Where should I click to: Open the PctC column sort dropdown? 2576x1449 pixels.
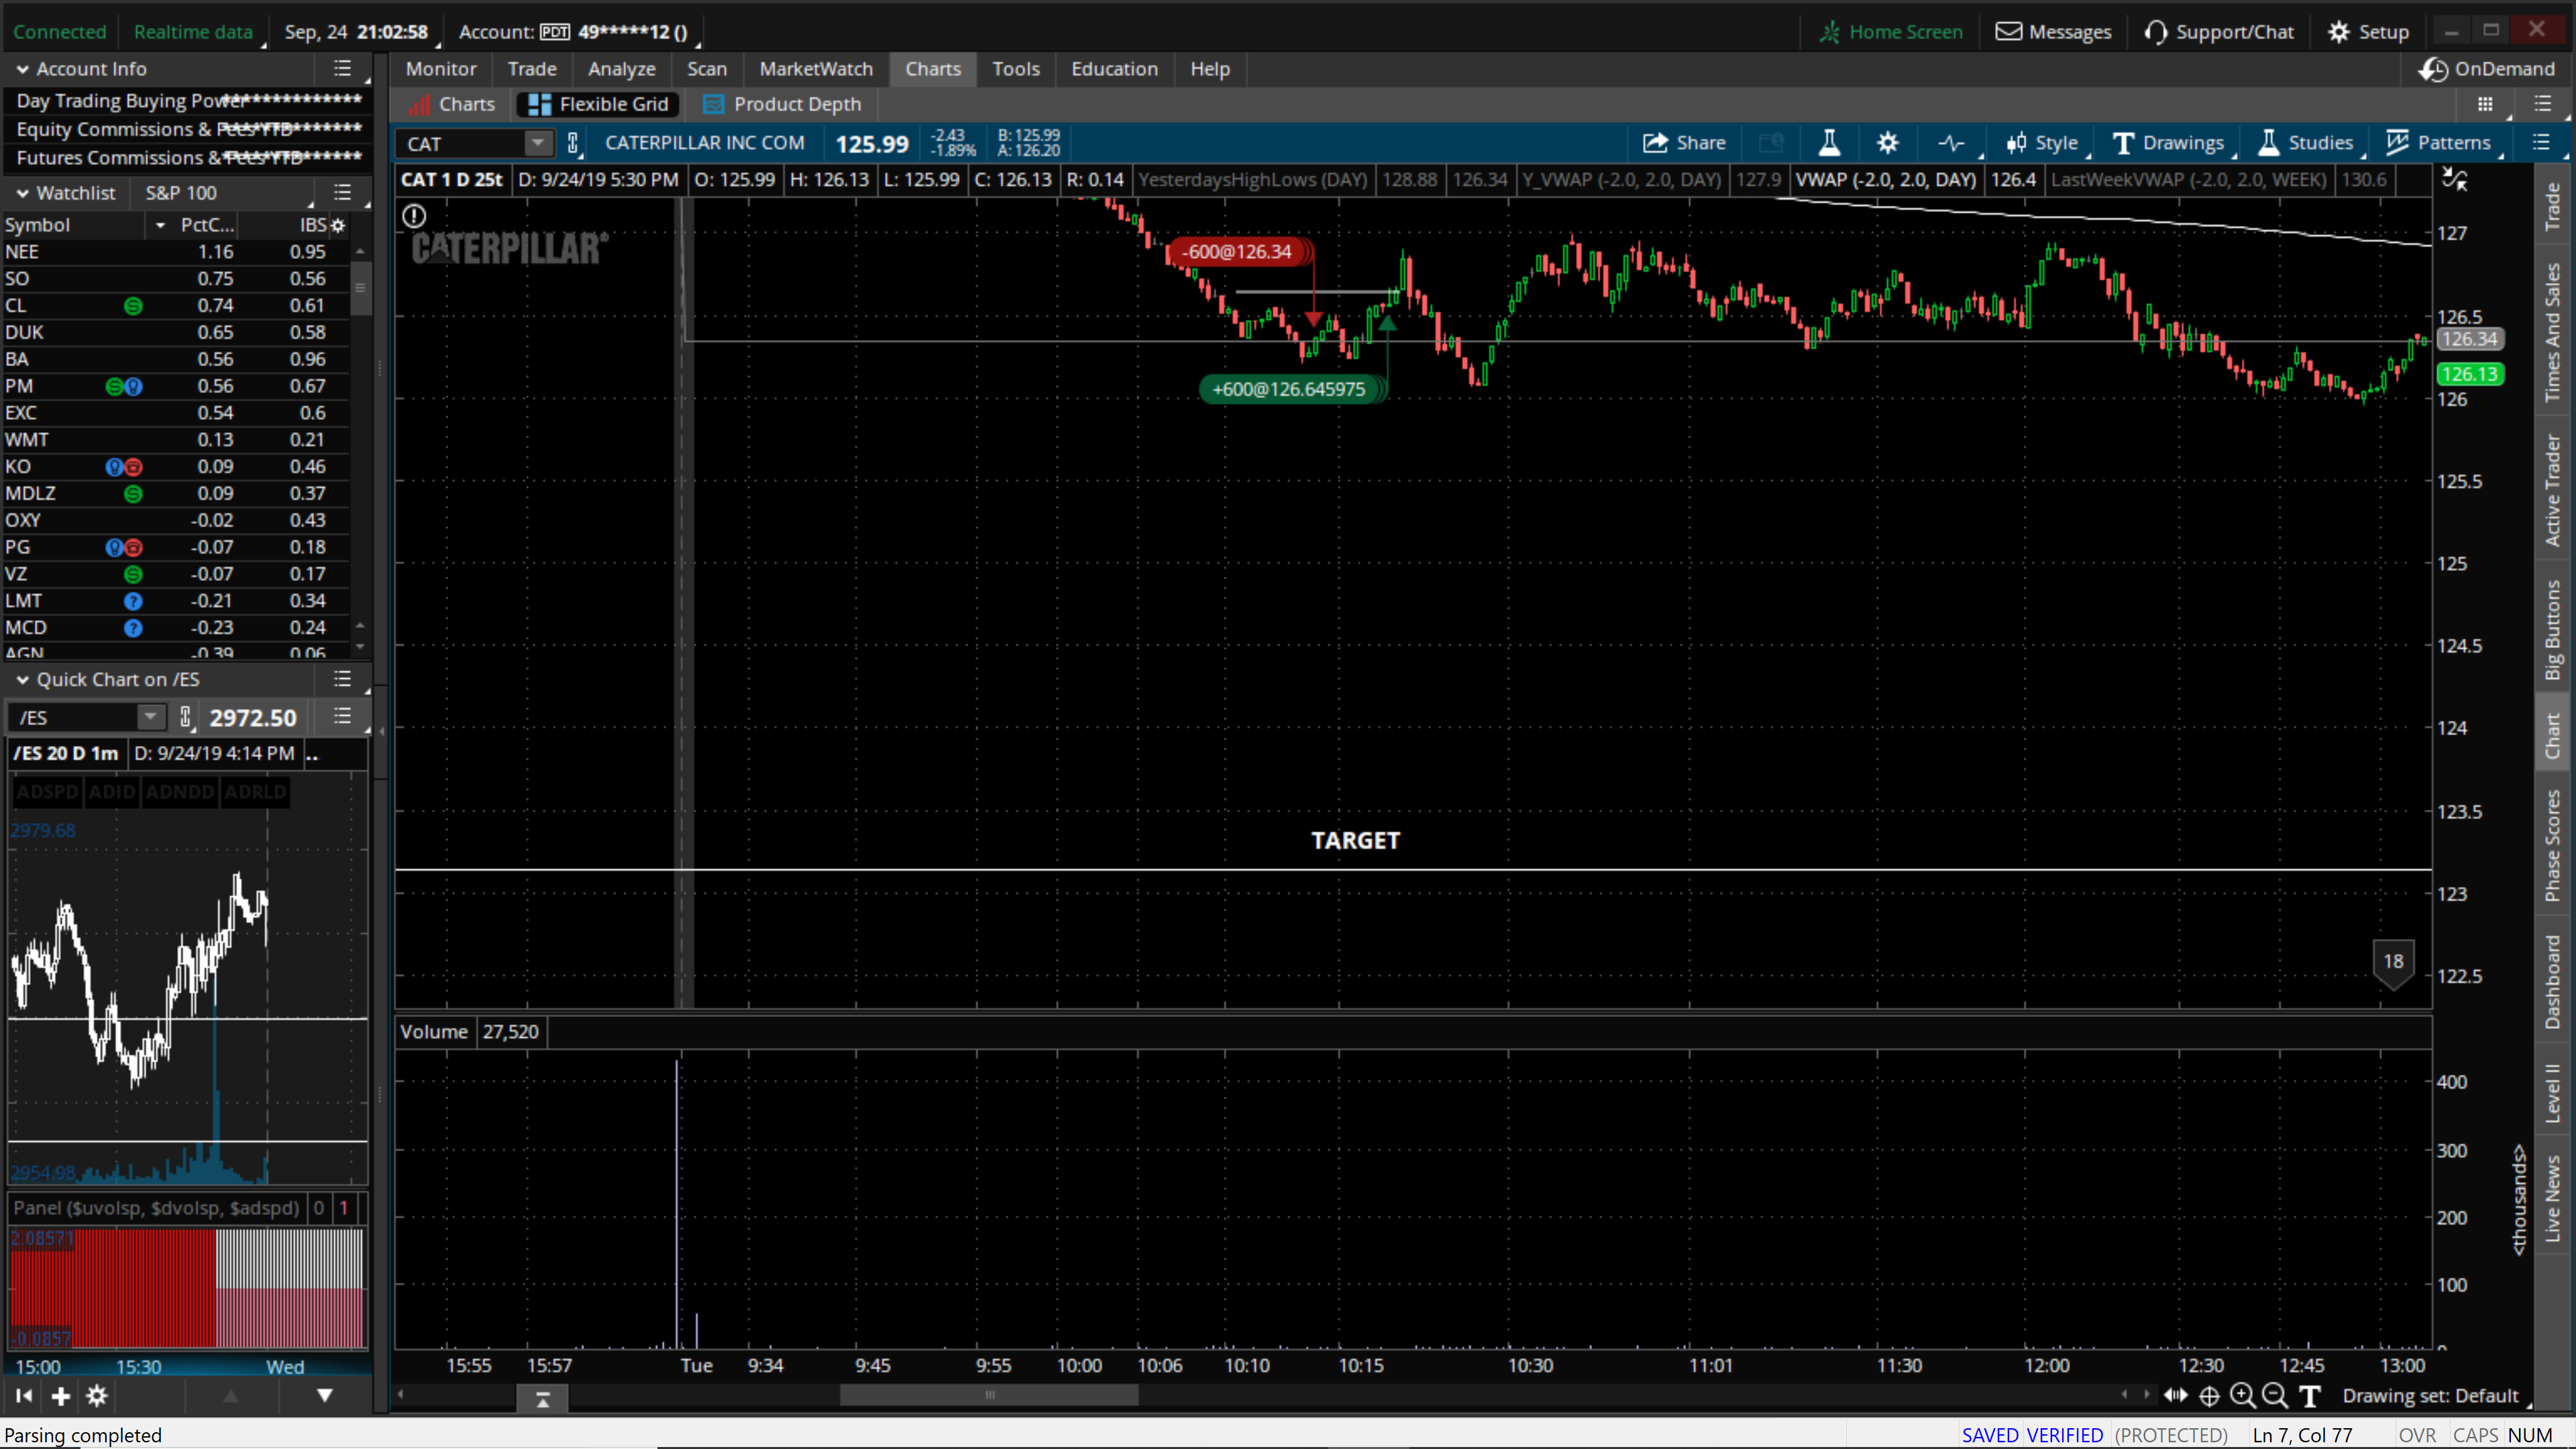(x=160, y=225)
